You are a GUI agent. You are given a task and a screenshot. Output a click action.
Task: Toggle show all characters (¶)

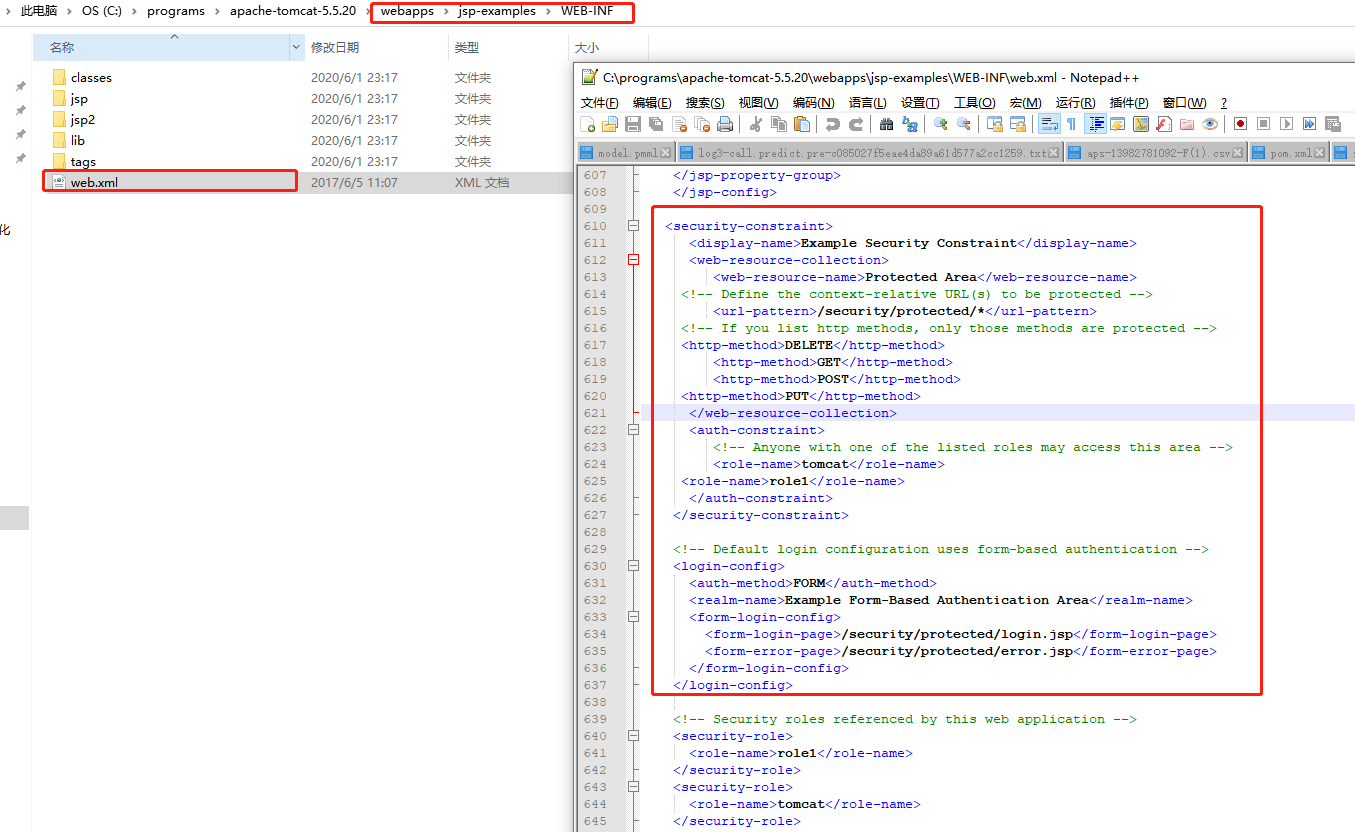(1072, 123)
